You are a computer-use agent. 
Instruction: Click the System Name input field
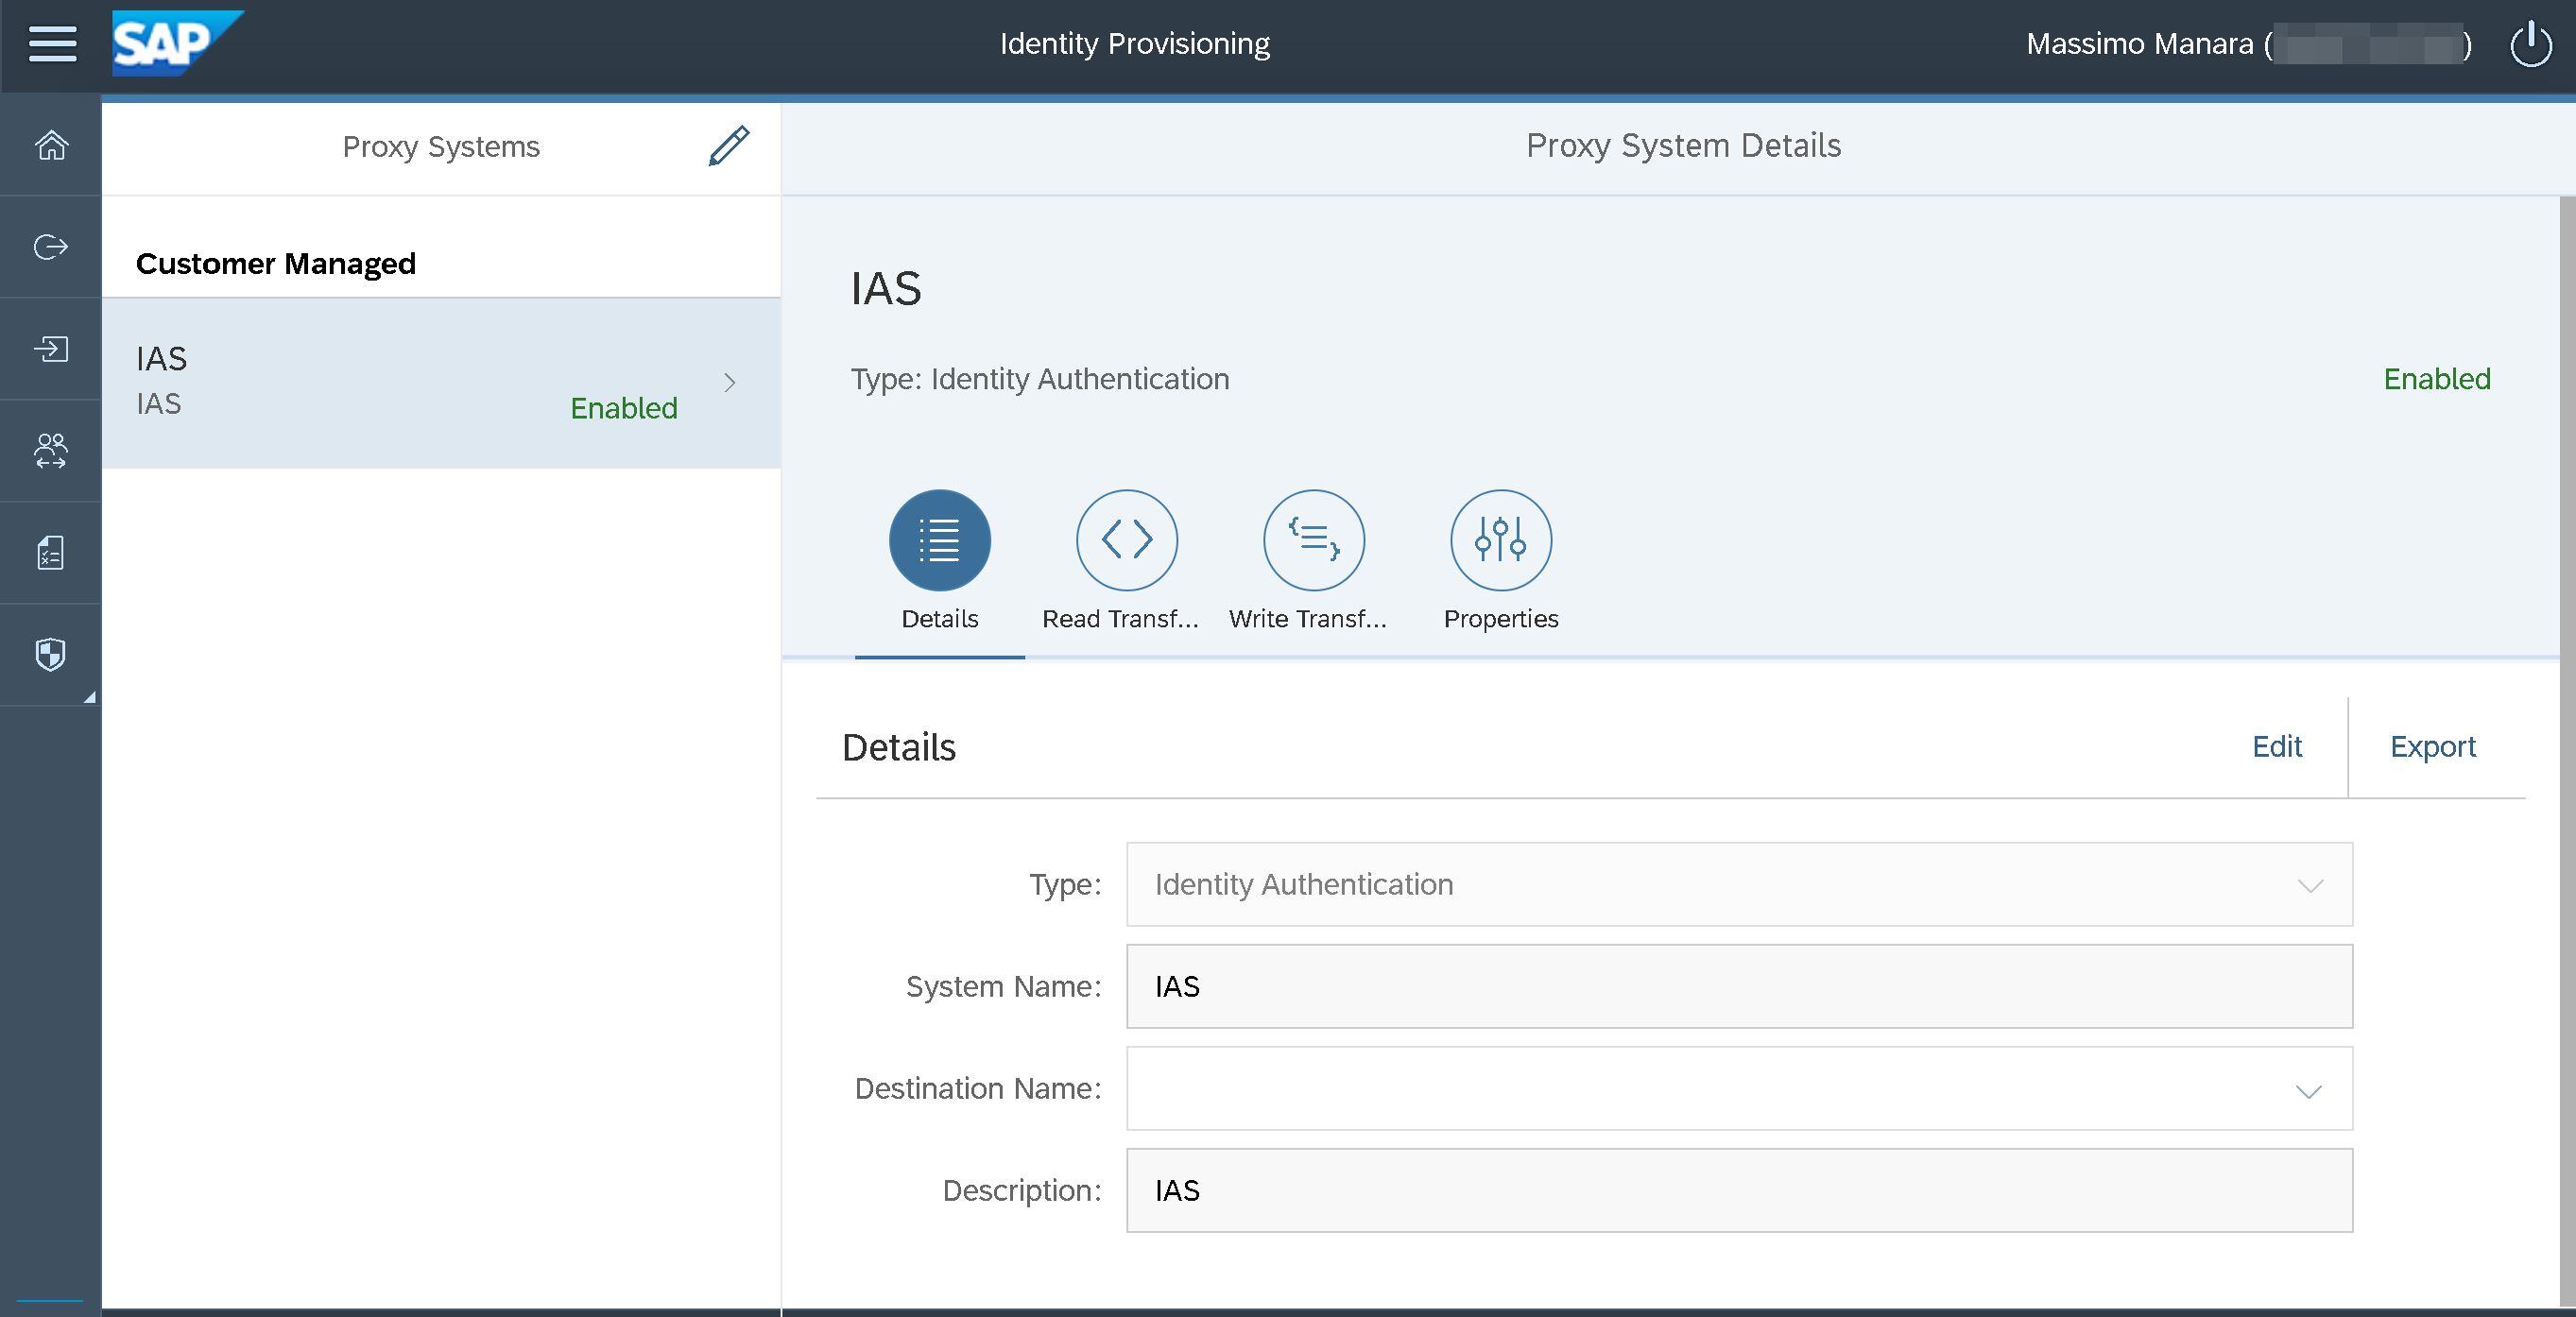[1739, 986]
